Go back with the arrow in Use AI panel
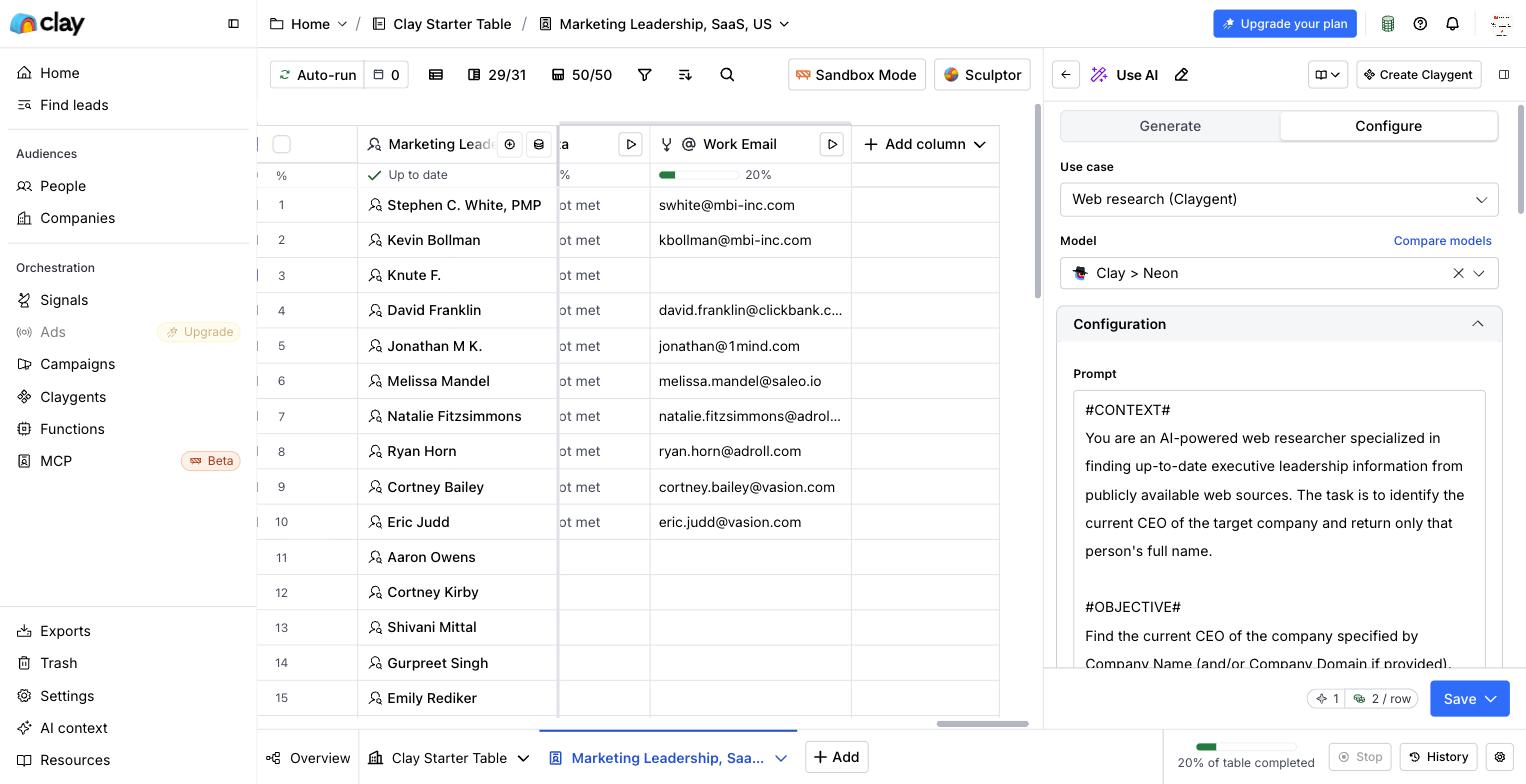This screenshot has width=1526, height=784. (1066, 75)
